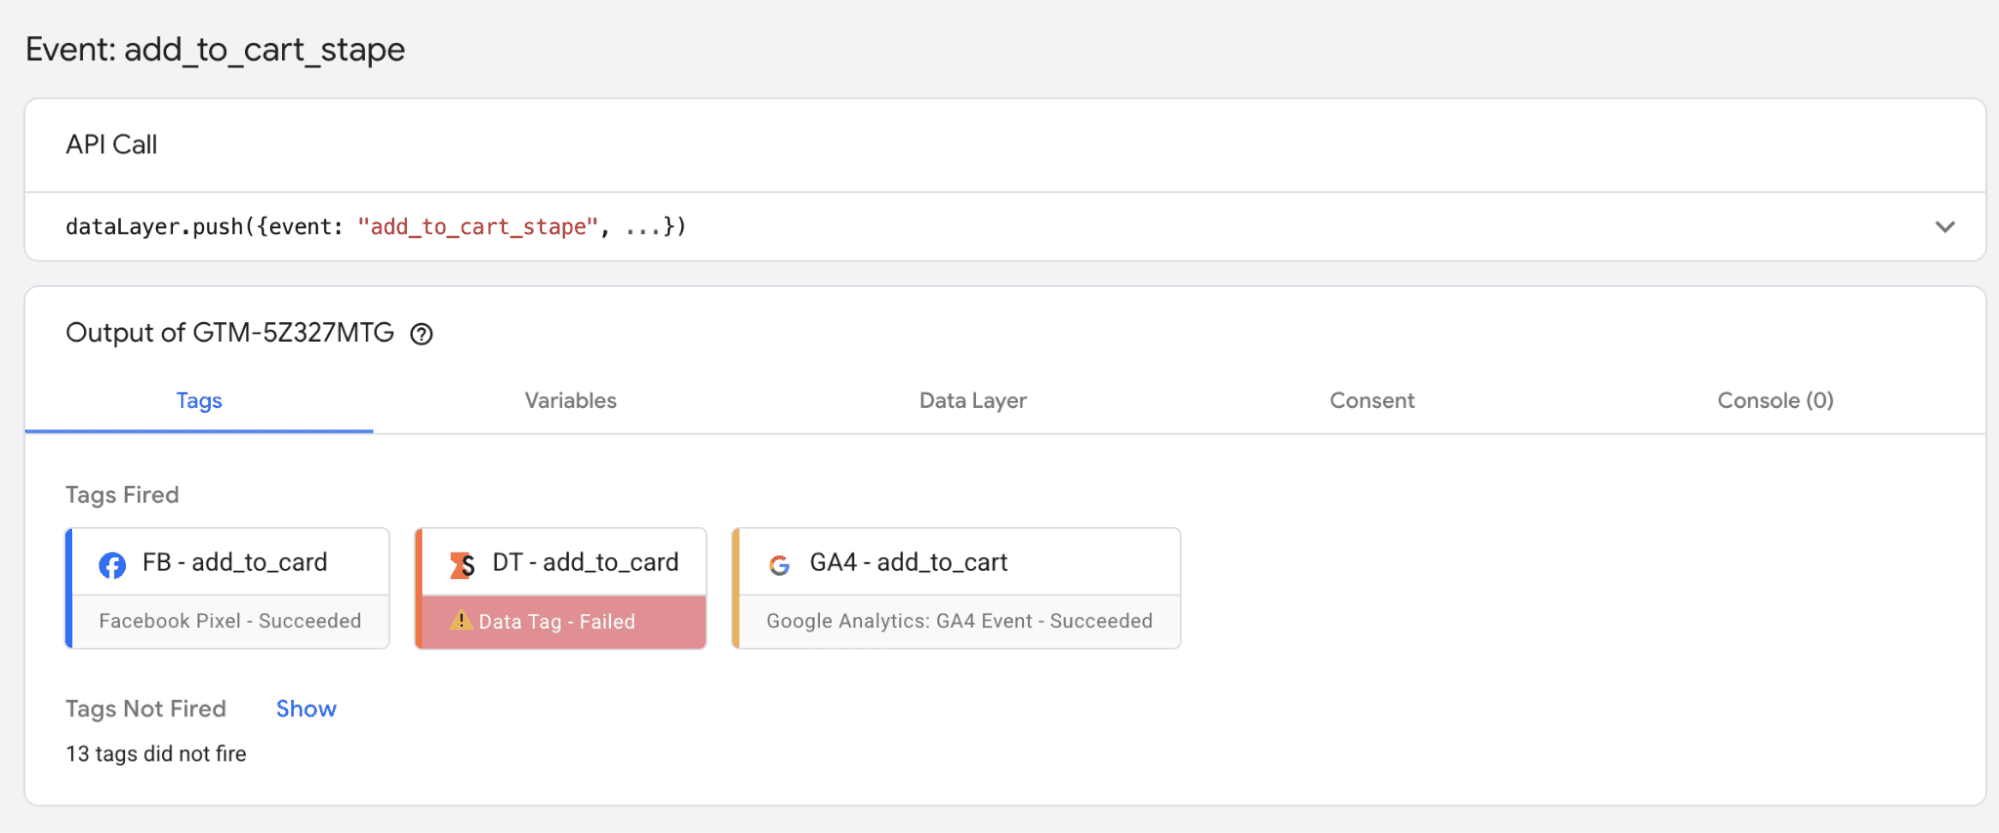Show the tags that were not fired
This screenshot has width=1999, height=833.
[x=306, y=709]
